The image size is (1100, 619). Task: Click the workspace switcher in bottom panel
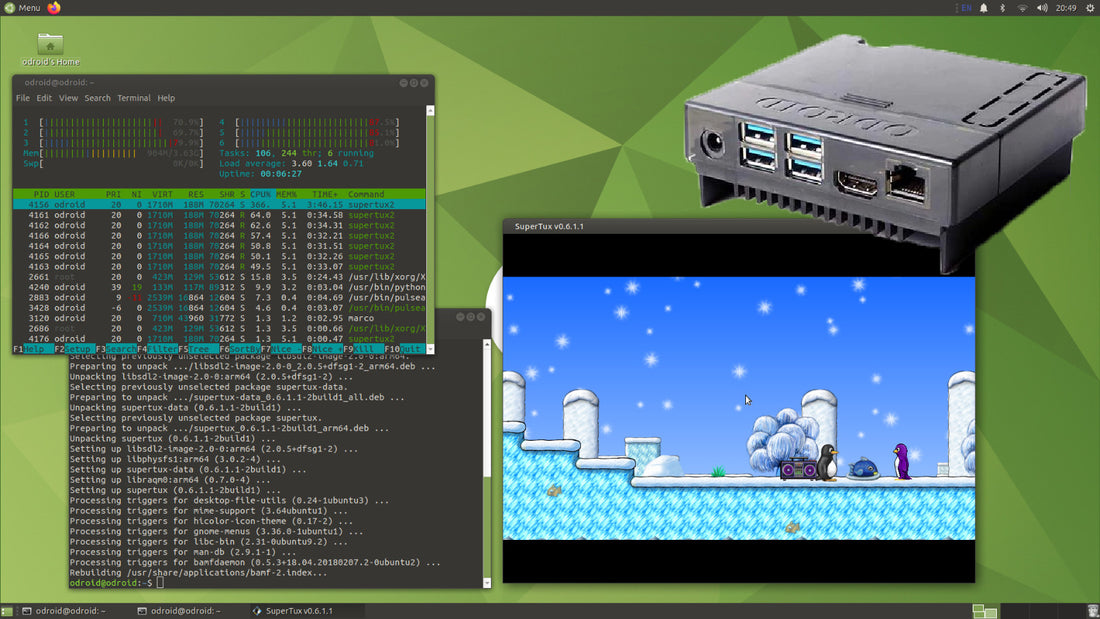[x=984, y=611]
